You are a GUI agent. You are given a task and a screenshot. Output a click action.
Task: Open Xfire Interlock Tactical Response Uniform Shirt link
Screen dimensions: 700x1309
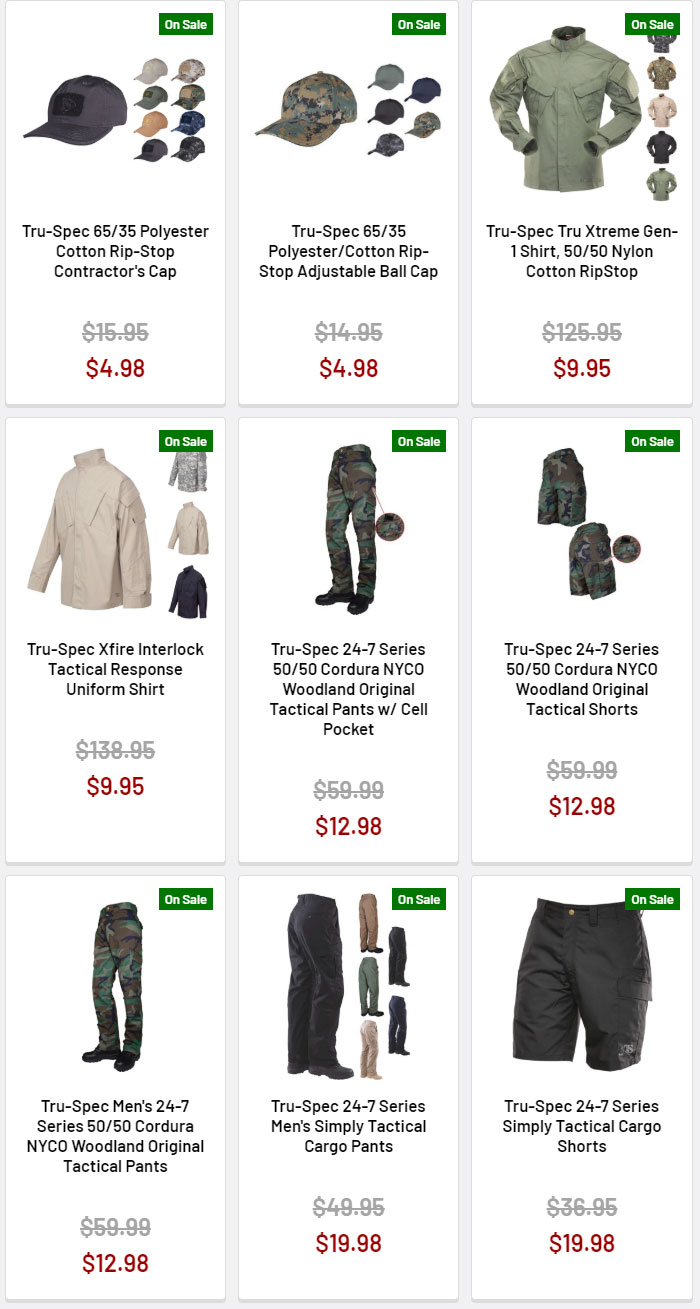pyautogui.click(x=115, y=669)
